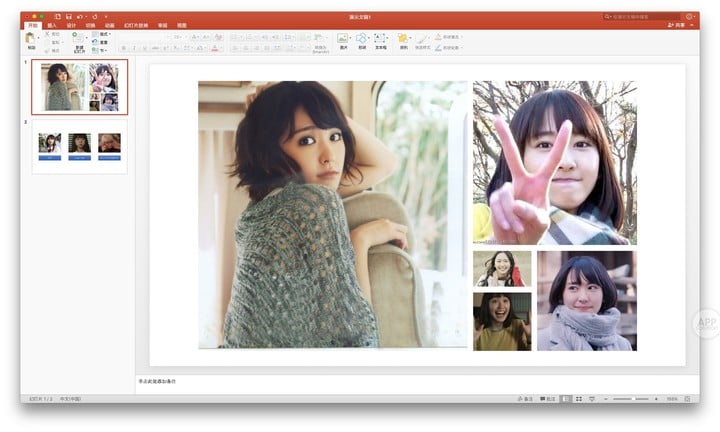Toggle the Notes pane in status bar
Viewport: 720px width, 432px height.
pos(525,399)
